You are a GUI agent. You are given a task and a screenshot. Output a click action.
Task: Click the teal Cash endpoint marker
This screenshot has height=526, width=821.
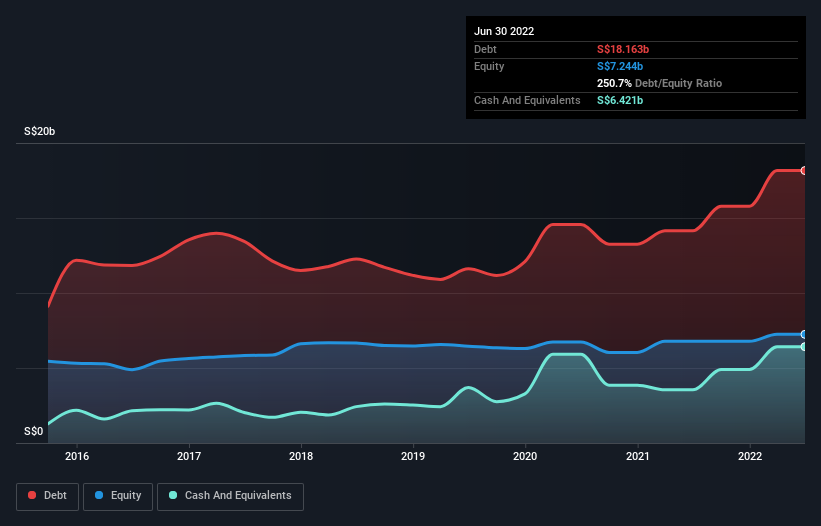point(804,347)
